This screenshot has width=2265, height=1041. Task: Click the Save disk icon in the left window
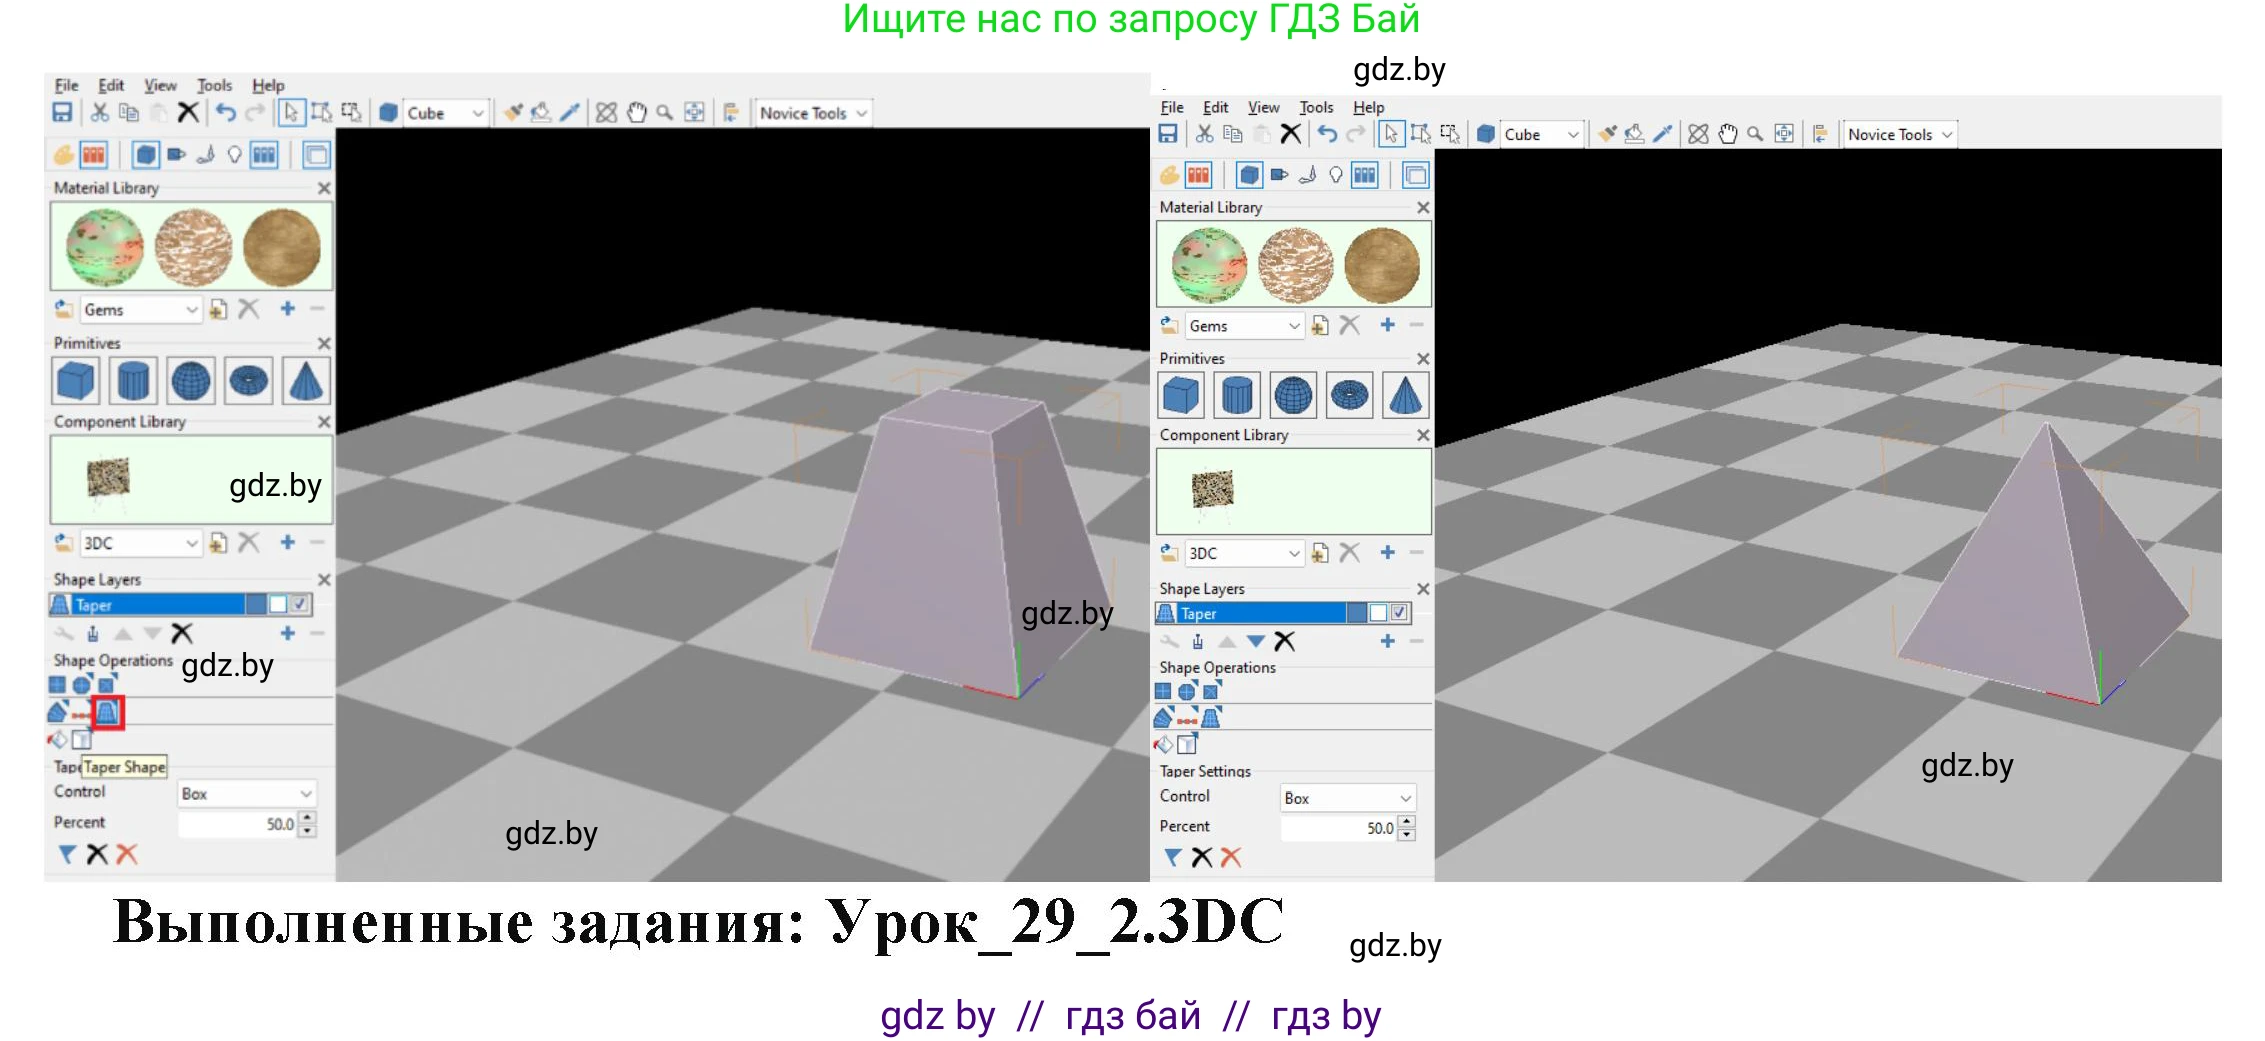coord(62,113)
